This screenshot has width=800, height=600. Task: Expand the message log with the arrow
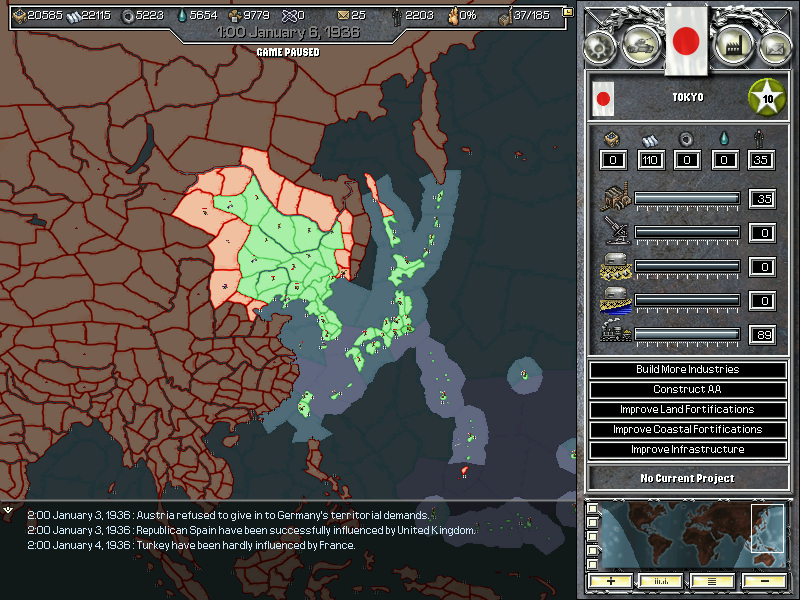pyautogui.click(x=9, y=509)
